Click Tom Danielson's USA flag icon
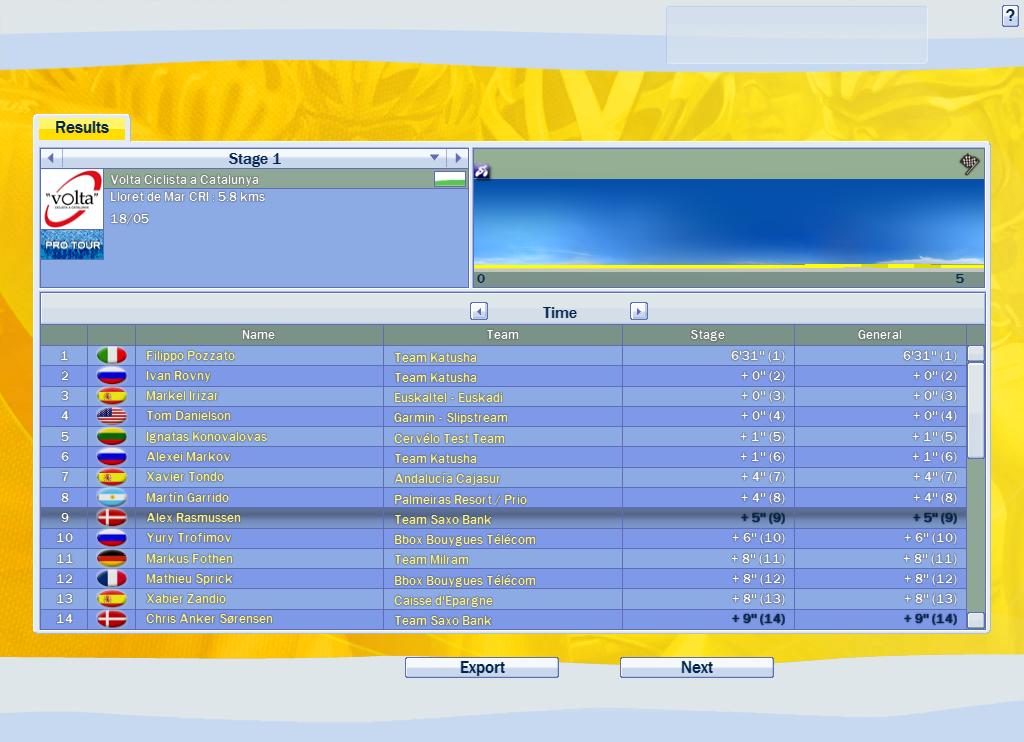Image resolution: width=1024 pixels, height=742 pixels. click(111, 416)
